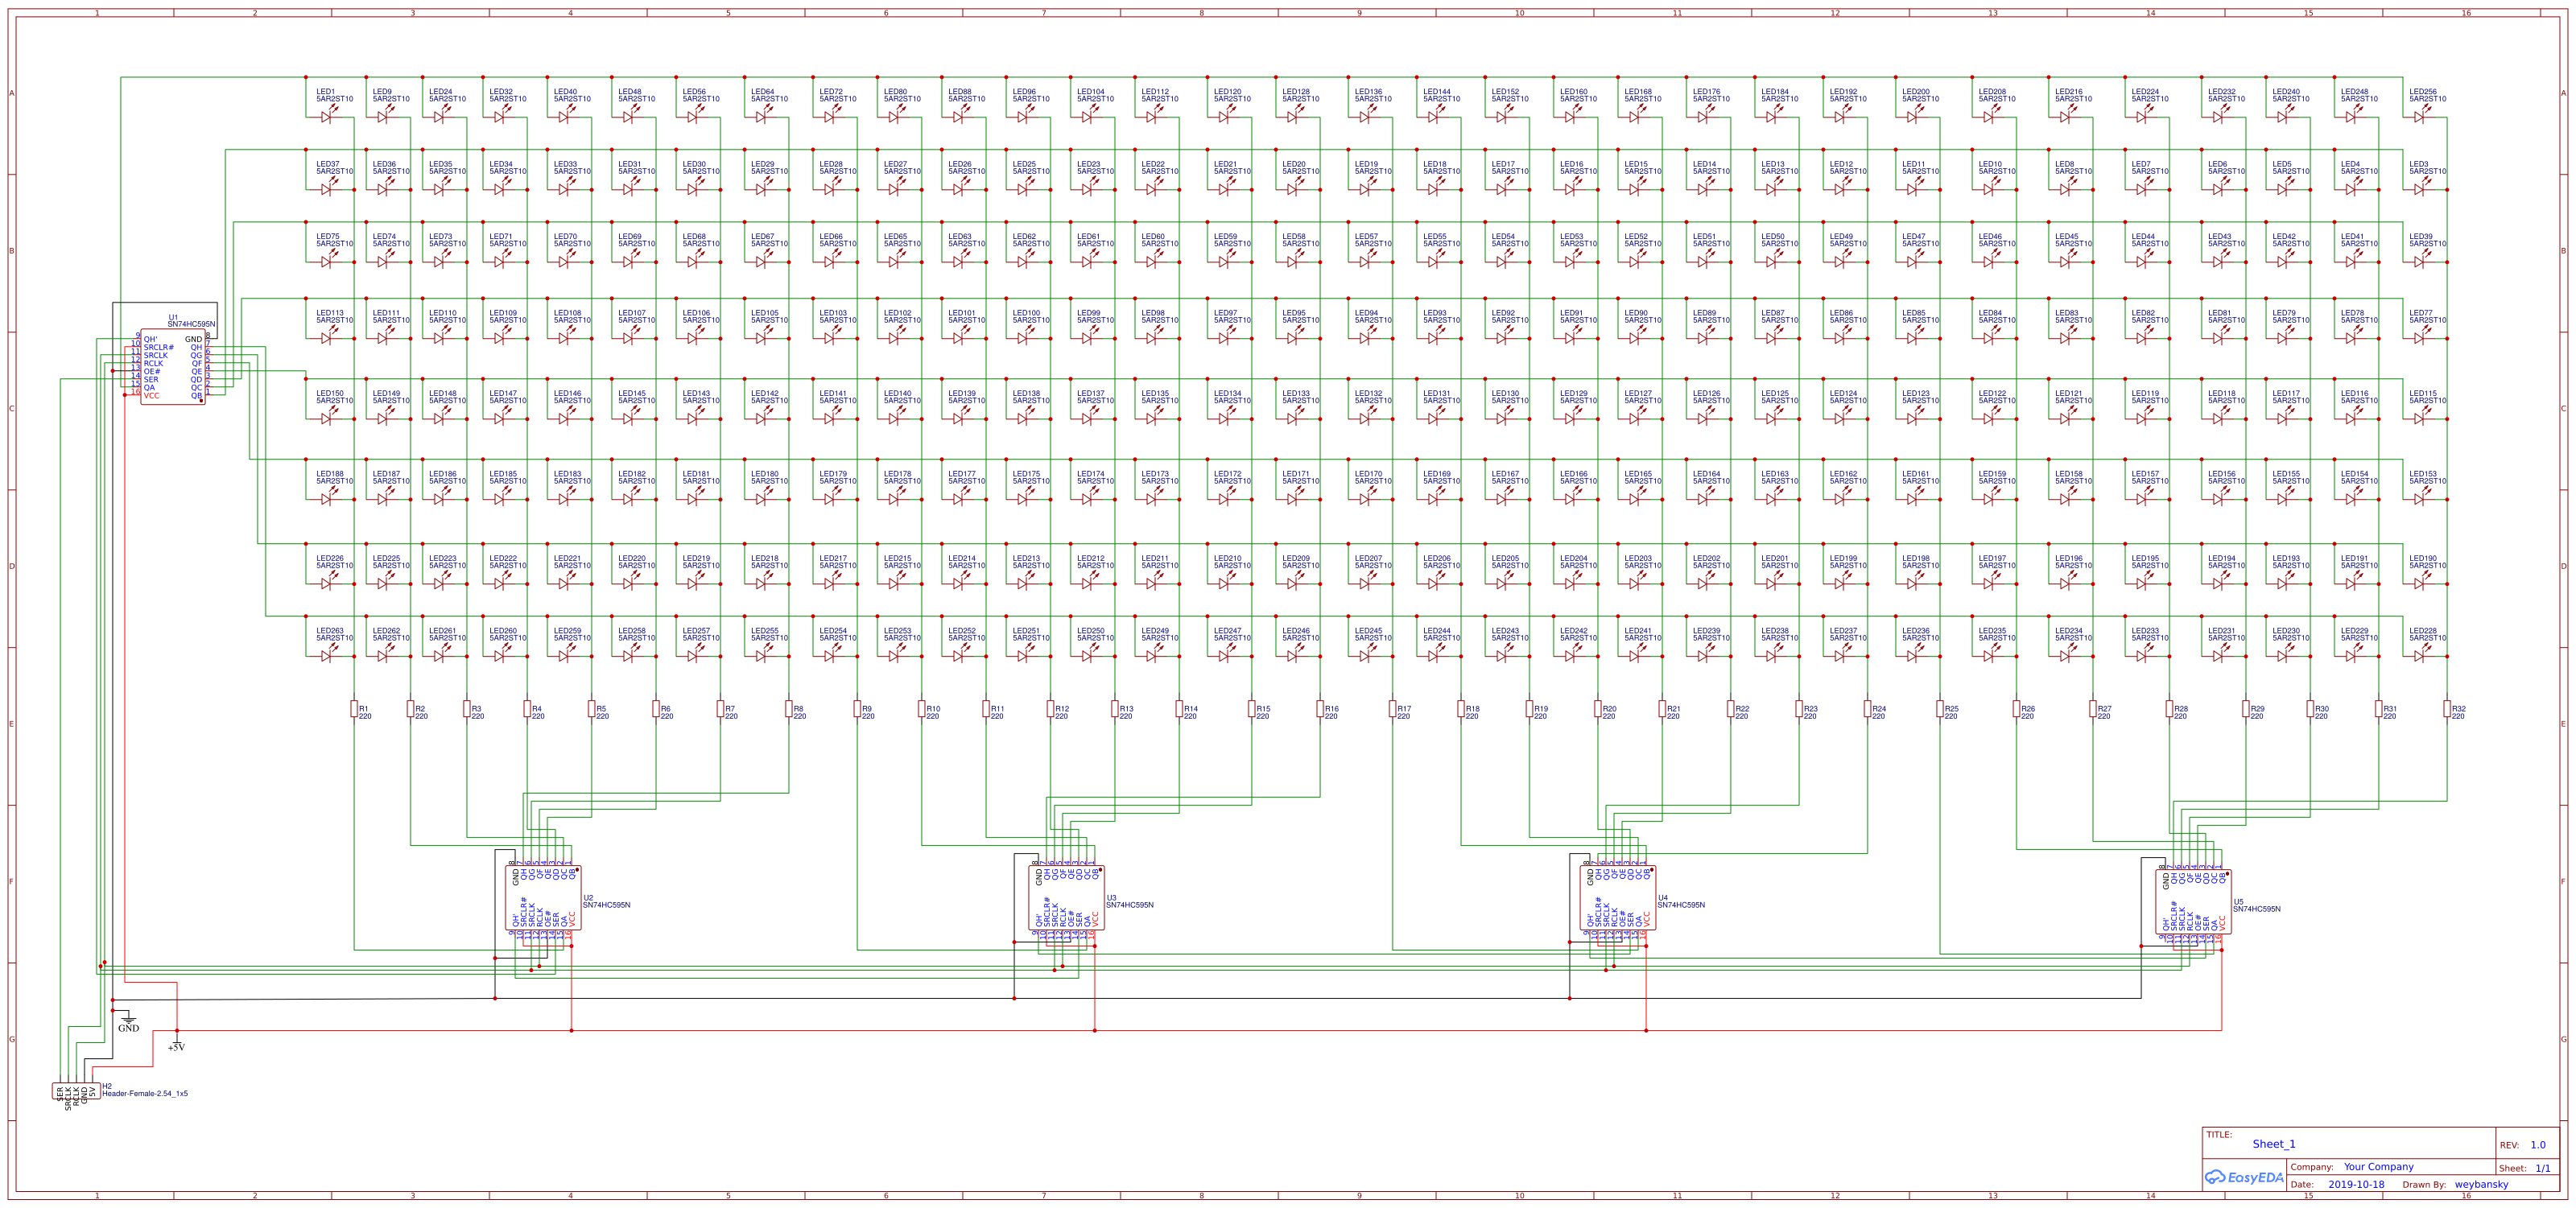The width and height of the screenshot is (2576, 1208).
Task: Click the EasyEDA logo in title block
Action: coord(2245,1177)
